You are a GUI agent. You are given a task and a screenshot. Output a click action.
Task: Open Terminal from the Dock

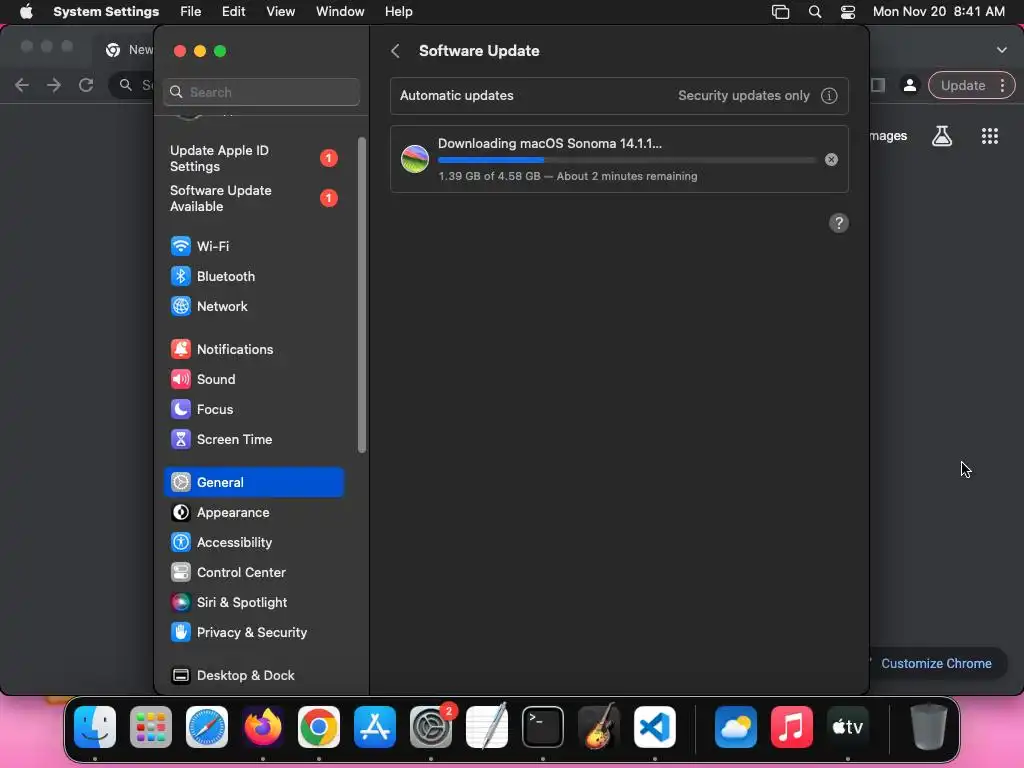coord(543,727)
